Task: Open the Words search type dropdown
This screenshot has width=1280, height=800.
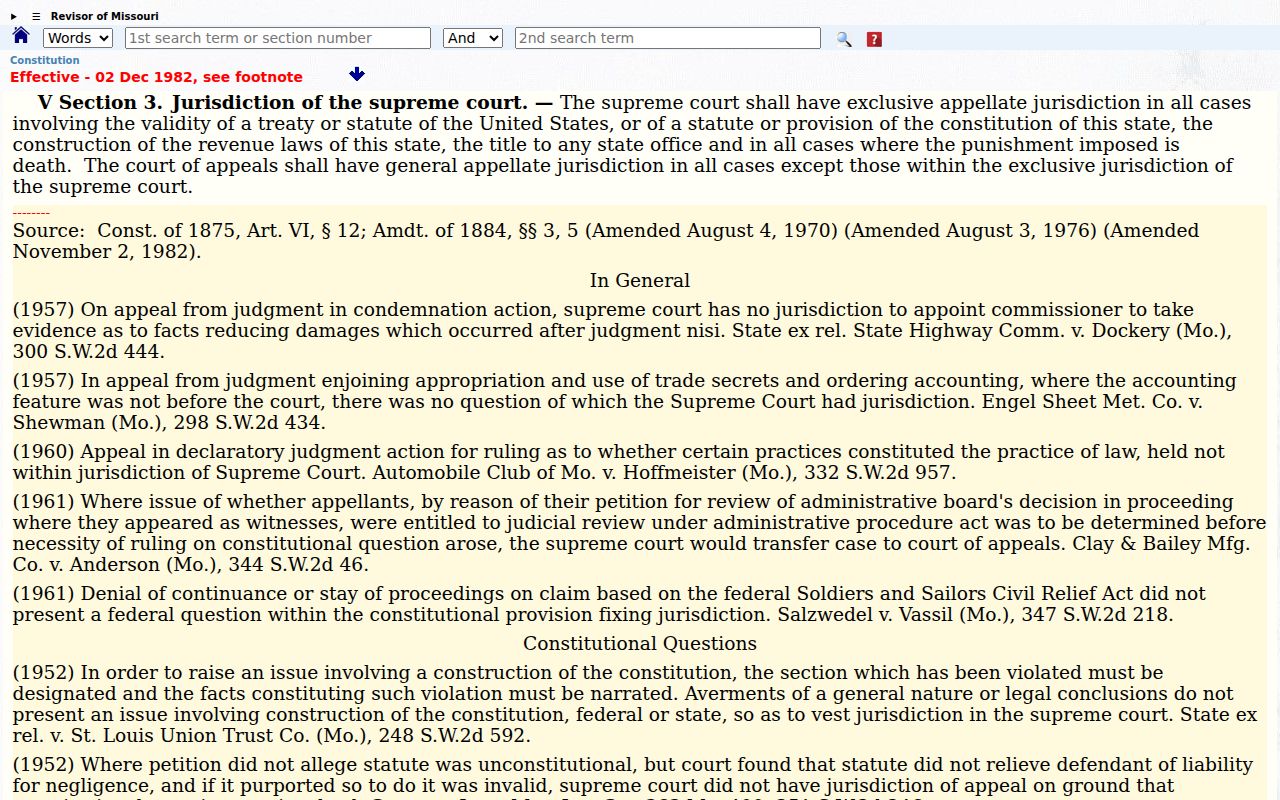Action: 78,38
